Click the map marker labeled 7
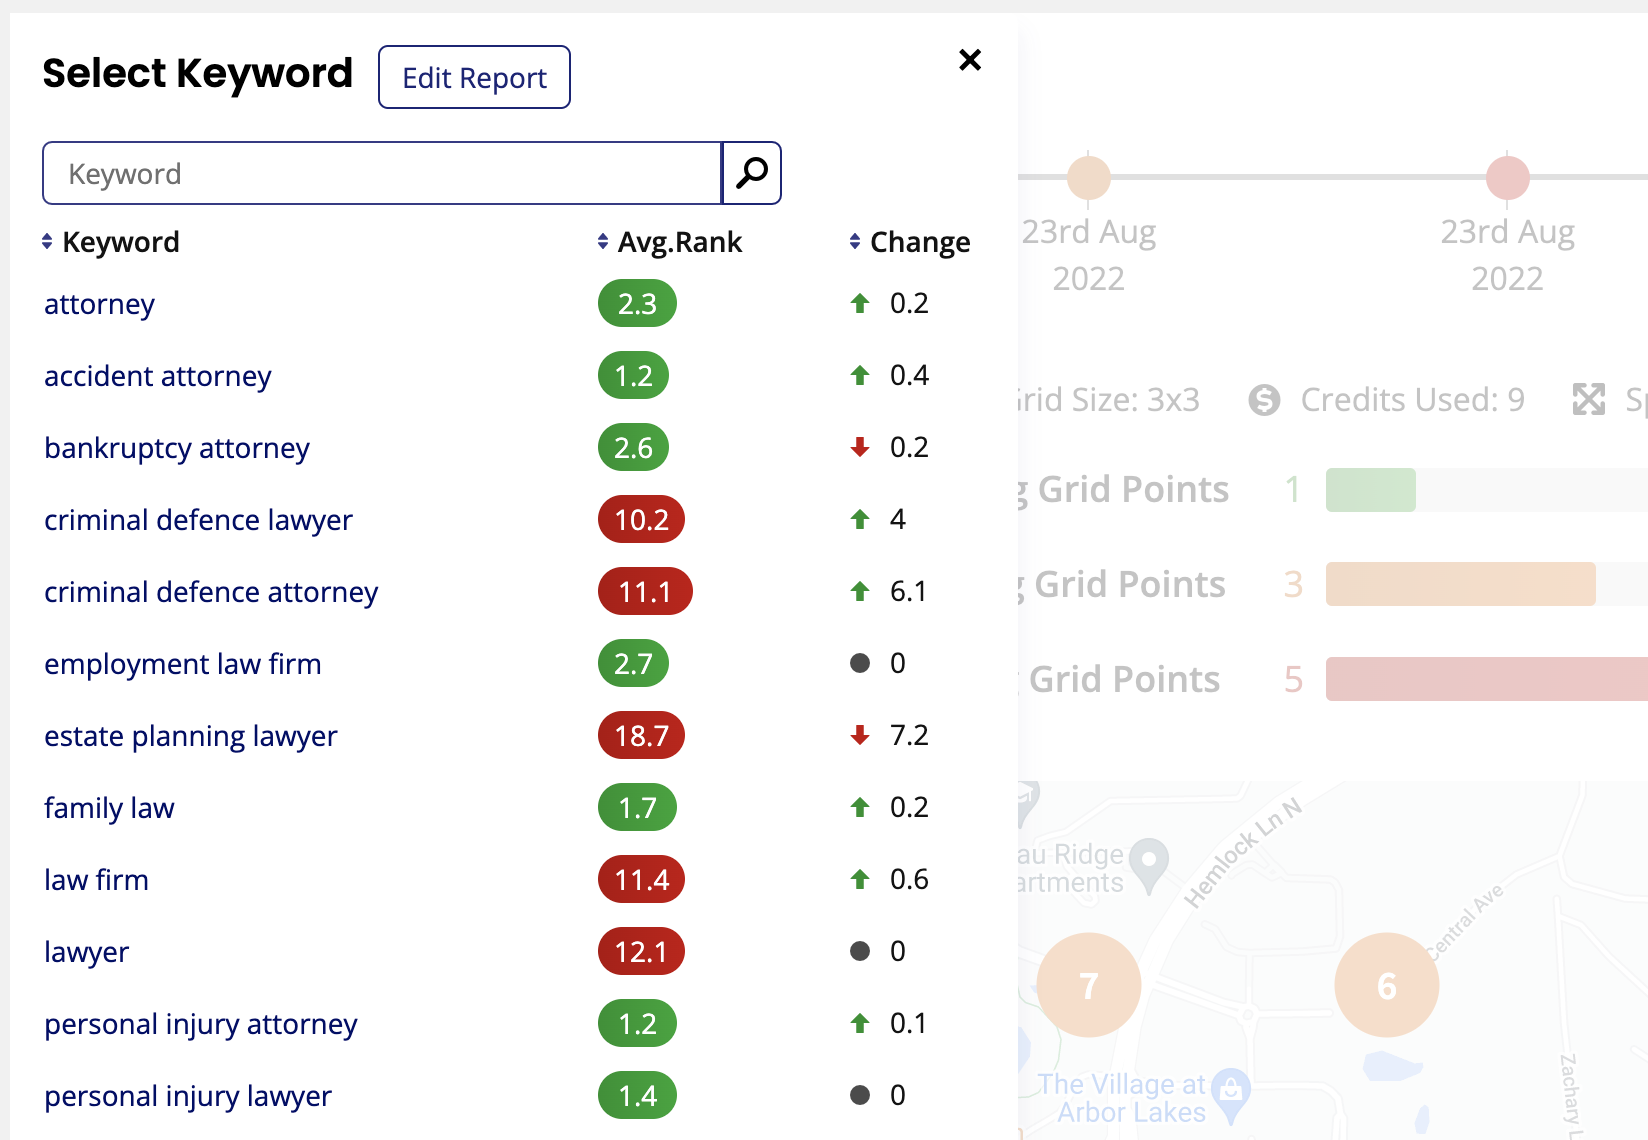1648x1140 pixels. 1088,984
